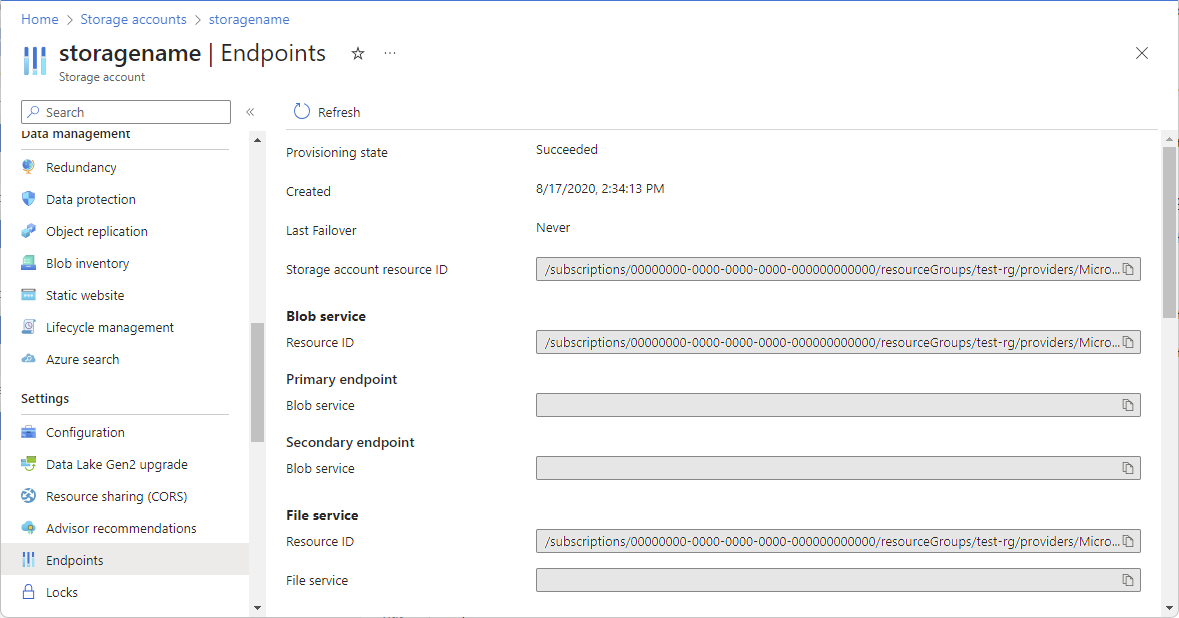Screen dimensions: 1179x618
Task: Click the Redundancy globe icon
Action: [28, 167]
